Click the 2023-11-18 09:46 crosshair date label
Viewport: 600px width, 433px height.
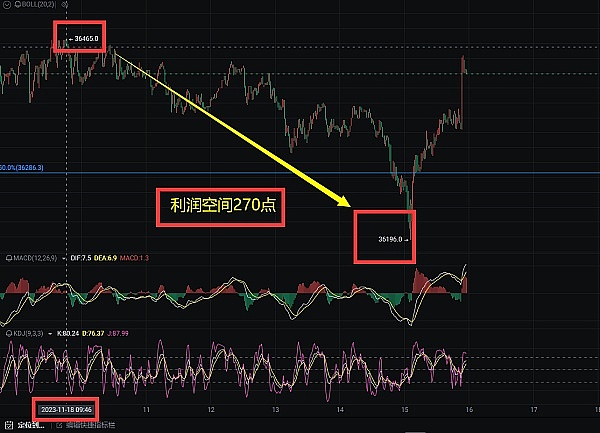pyautogui.click(x=64, y=409)
